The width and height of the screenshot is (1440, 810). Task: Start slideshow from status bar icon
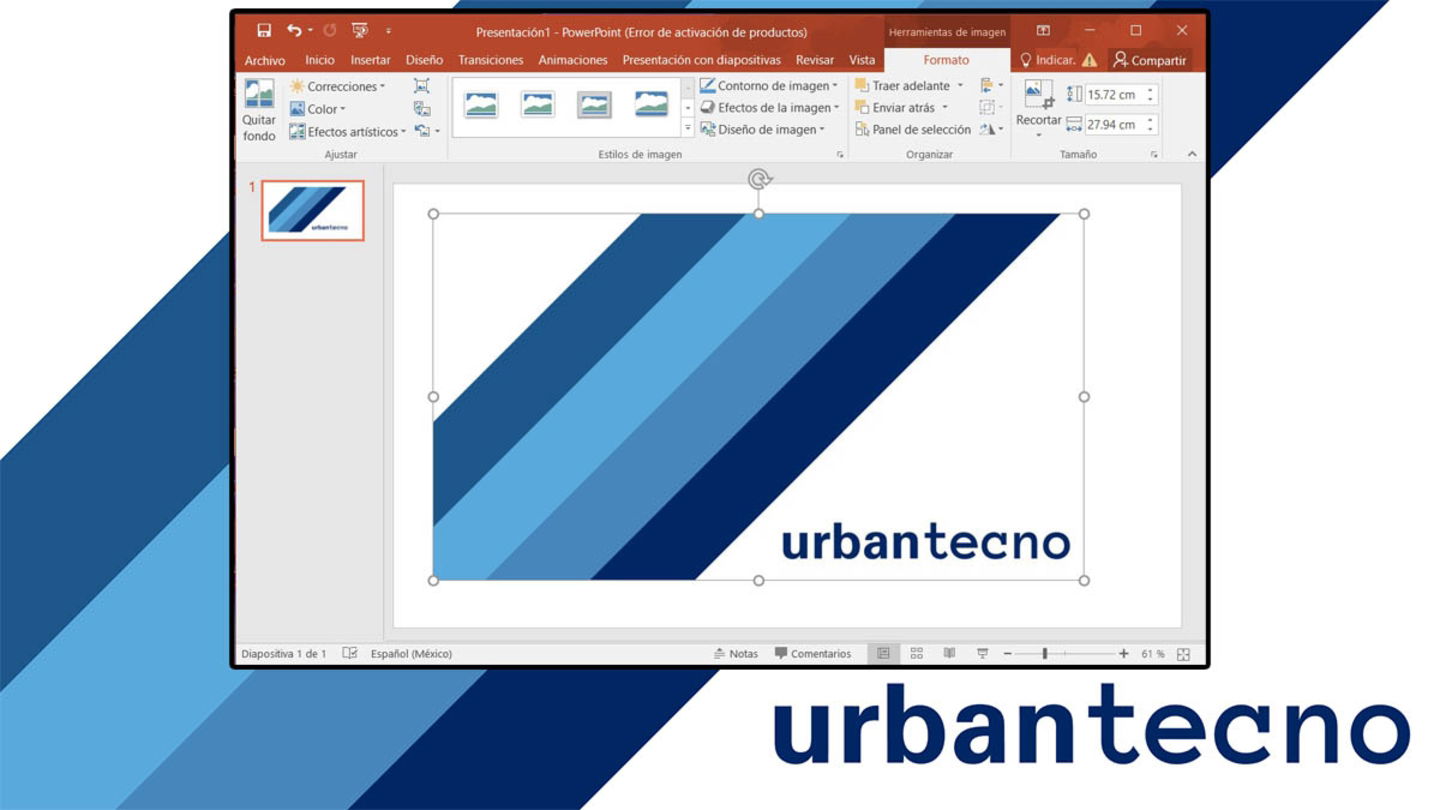click(x=983, y=654)
